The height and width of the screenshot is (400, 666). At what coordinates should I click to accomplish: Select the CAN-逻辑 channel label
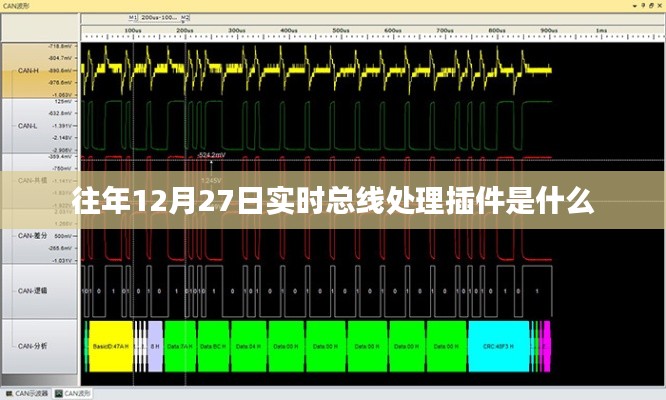32,291
